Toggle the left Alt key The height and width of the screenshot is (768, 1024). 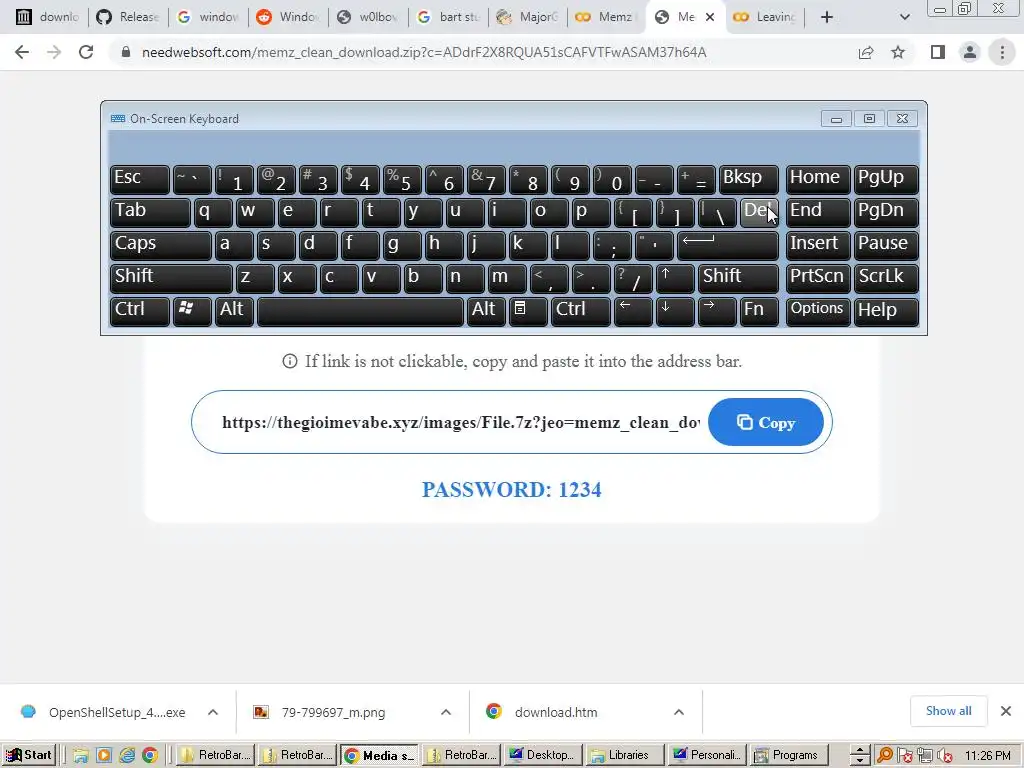tap(234, 311)
